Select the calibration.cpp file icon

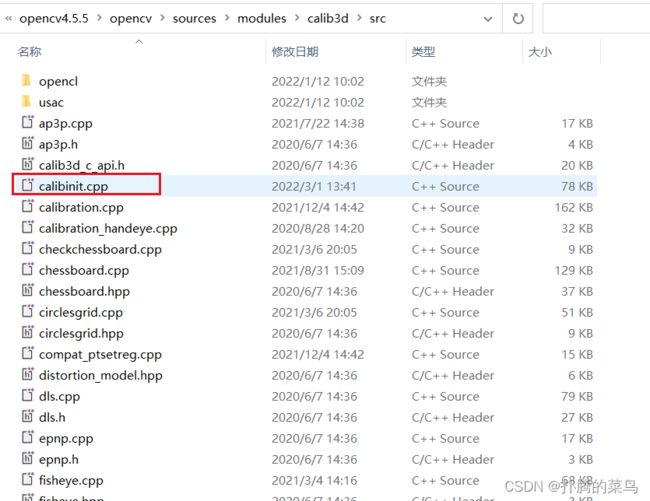click(x=27, y=206)
